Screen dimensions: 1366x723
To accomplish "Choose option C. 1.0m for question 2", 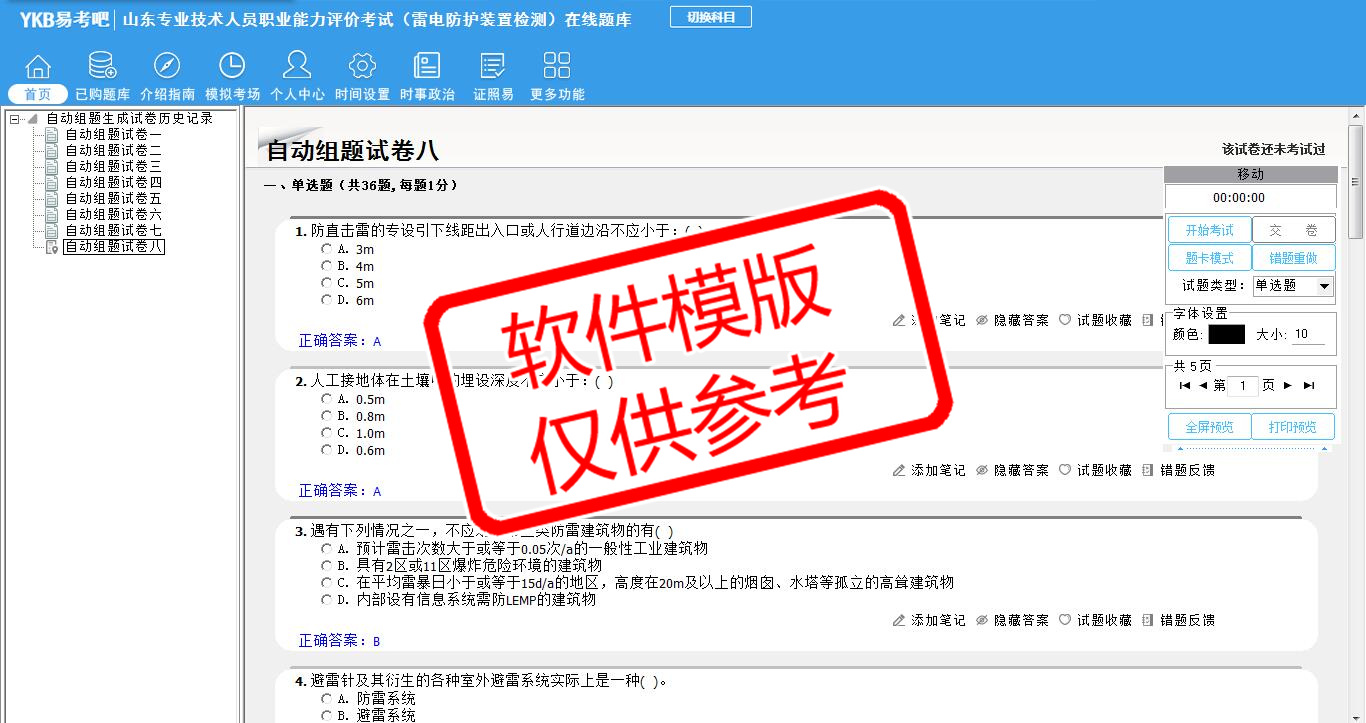I will coord(326,433).
